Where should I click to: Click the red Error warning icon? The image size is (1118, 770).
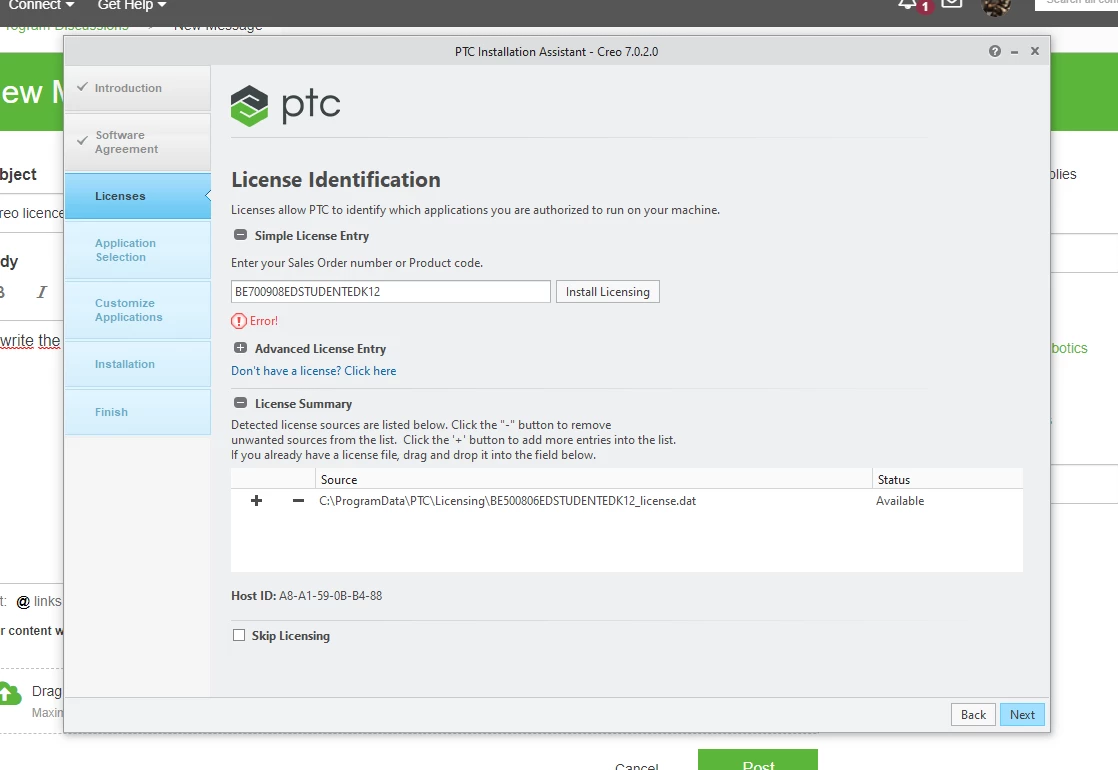tap(238, 321)
